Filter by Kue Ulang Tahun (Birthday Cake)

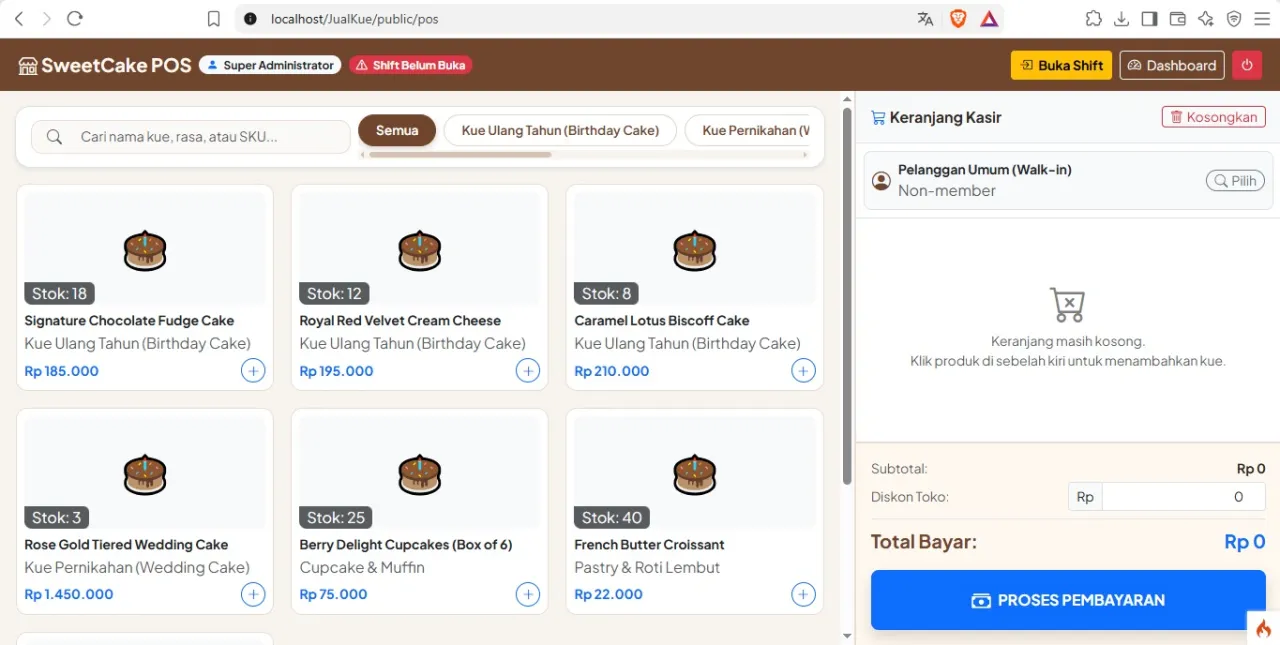coord(560,130)
